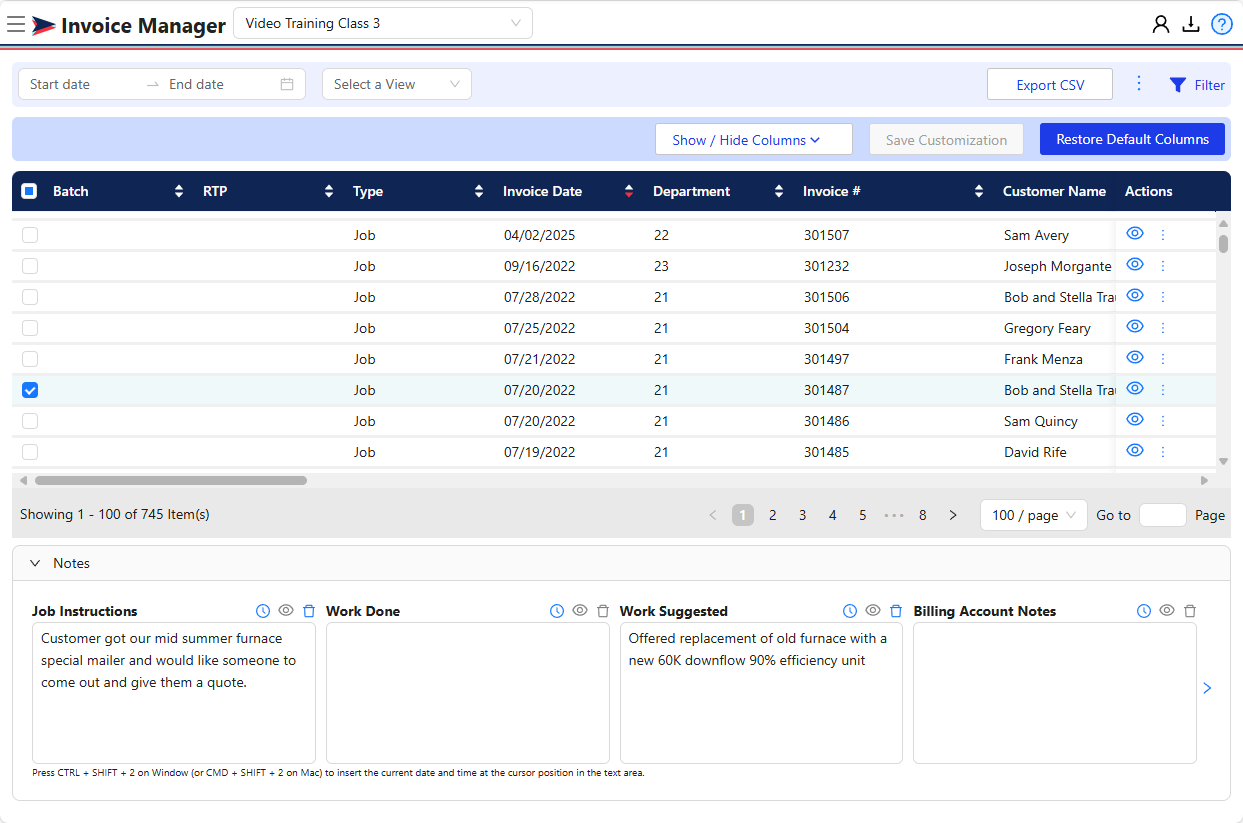Check the row for invoice 301486
Image resolution: width=1243 pixels, height=823 pixels.
(30, 421)
